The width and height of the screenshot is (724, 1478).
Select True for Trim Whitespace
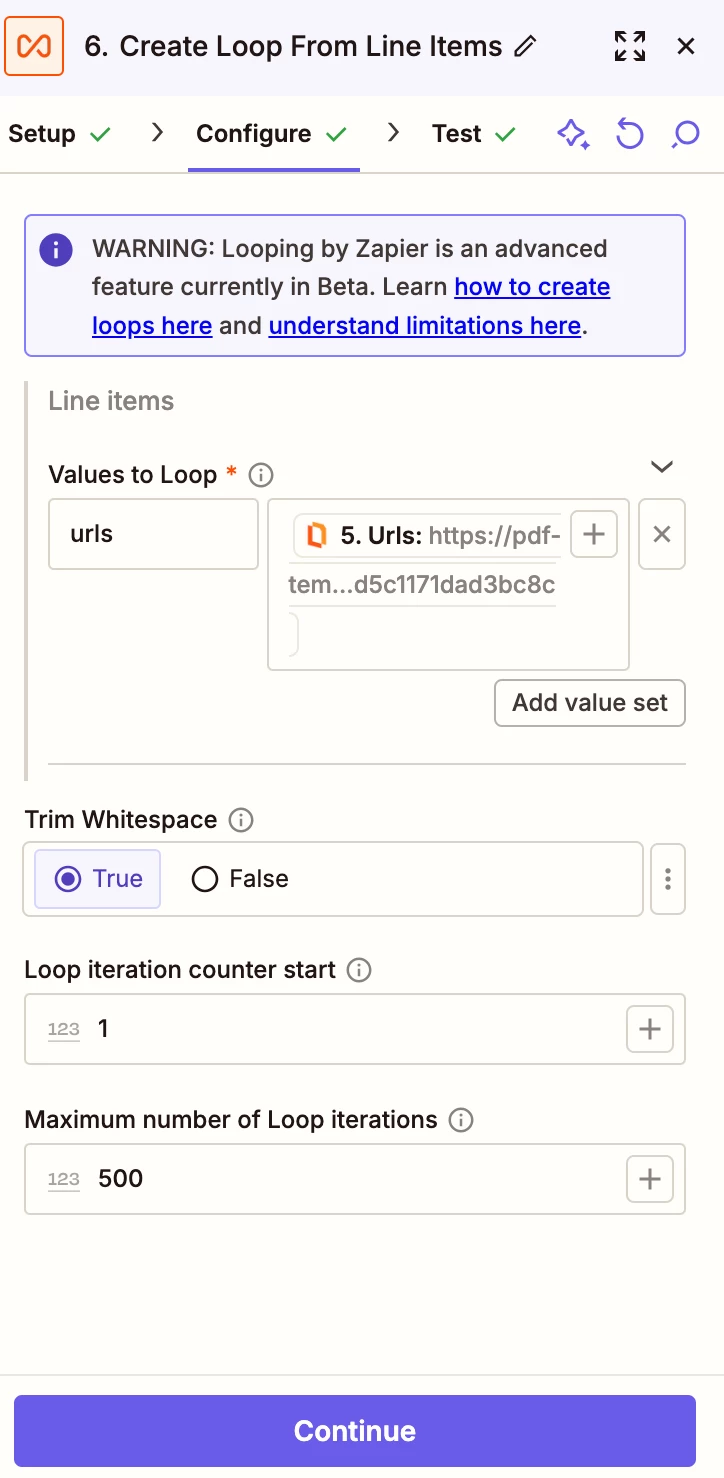98,879
